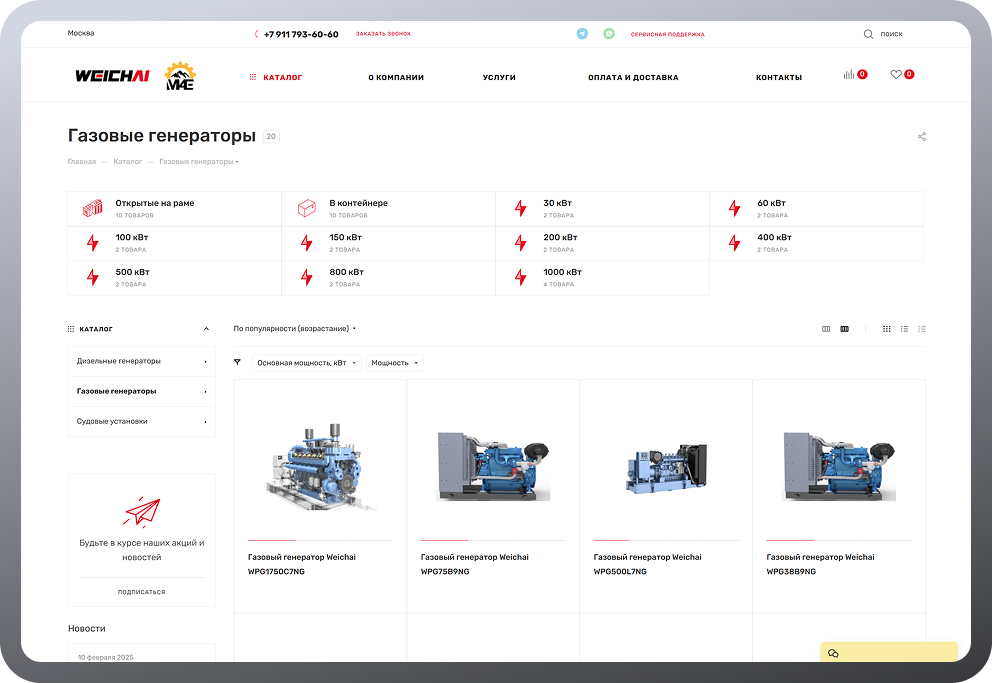This screenshot has height=683, width=992.
Task: Go to 'Оплата и доставка' menu
Action: tap(633, 77)
